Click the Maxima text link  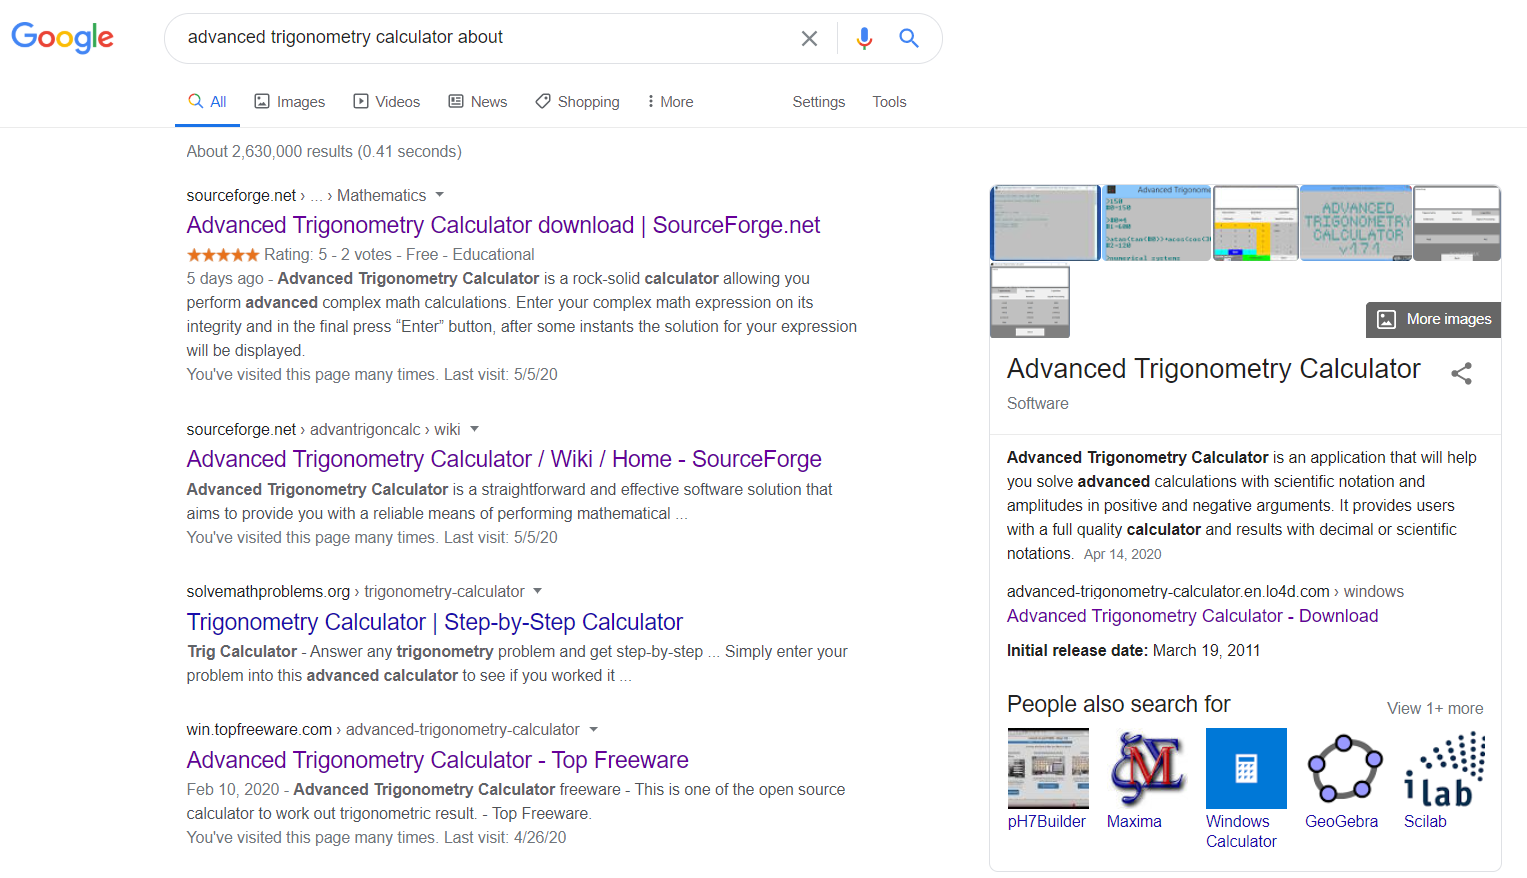pyautogui.click(x=1134, y=821)
